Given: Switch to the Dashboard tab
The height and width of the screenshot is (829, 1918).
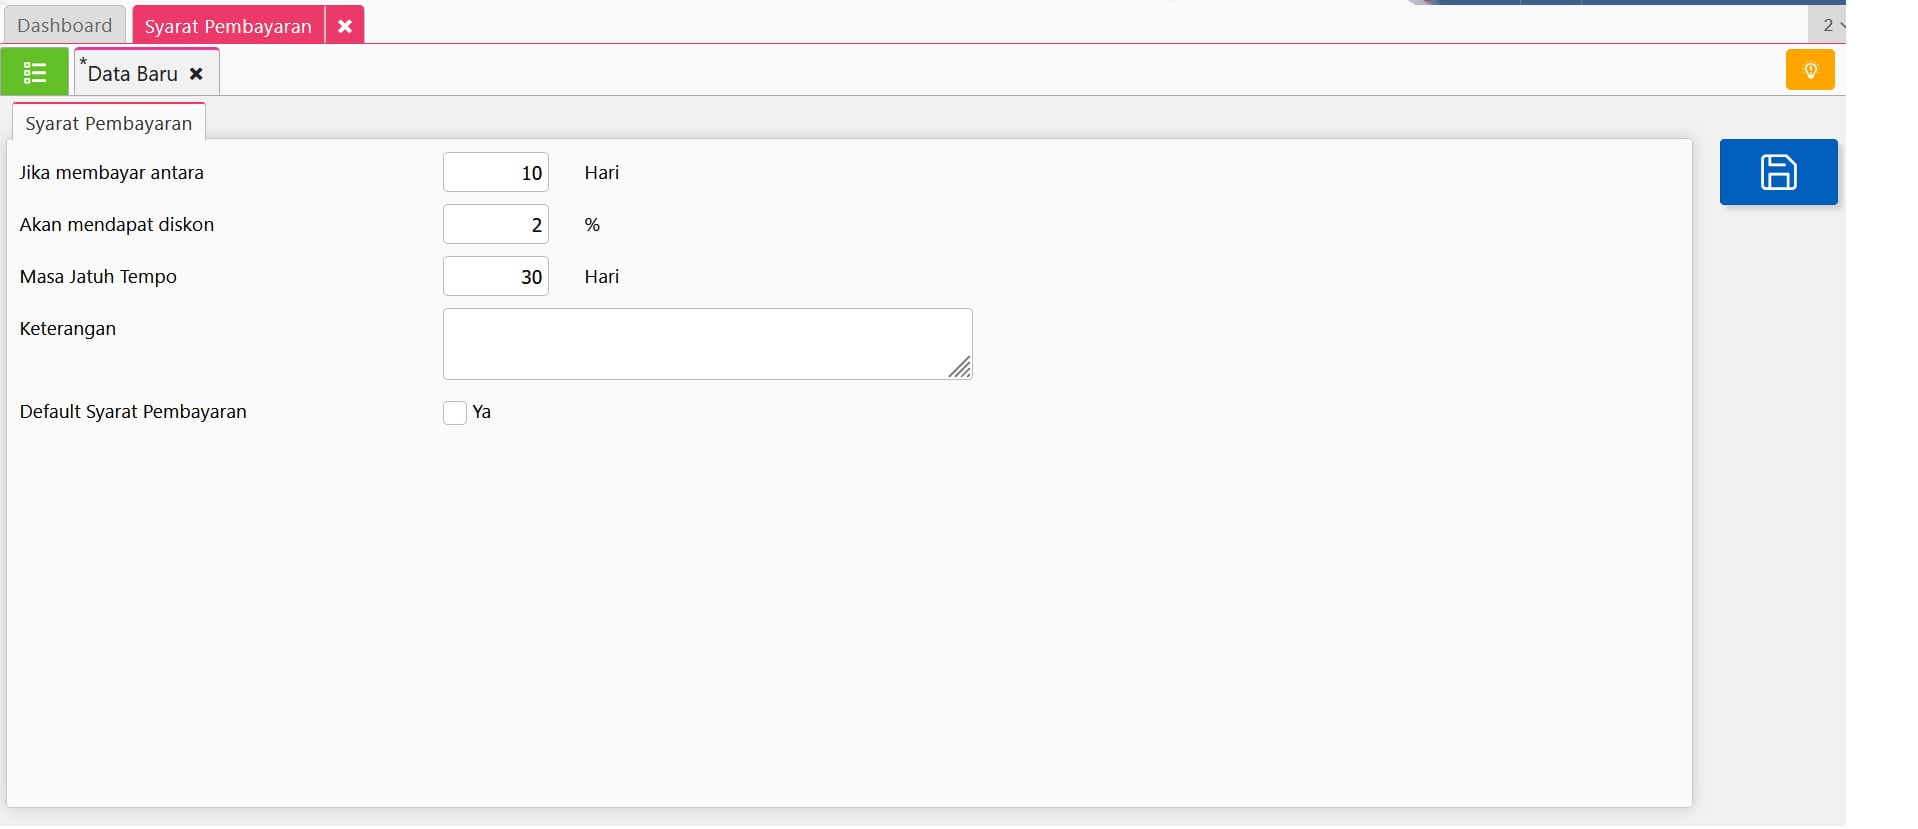Looking at the screenshot, I should pyautogui.click(x=64, y=26).
